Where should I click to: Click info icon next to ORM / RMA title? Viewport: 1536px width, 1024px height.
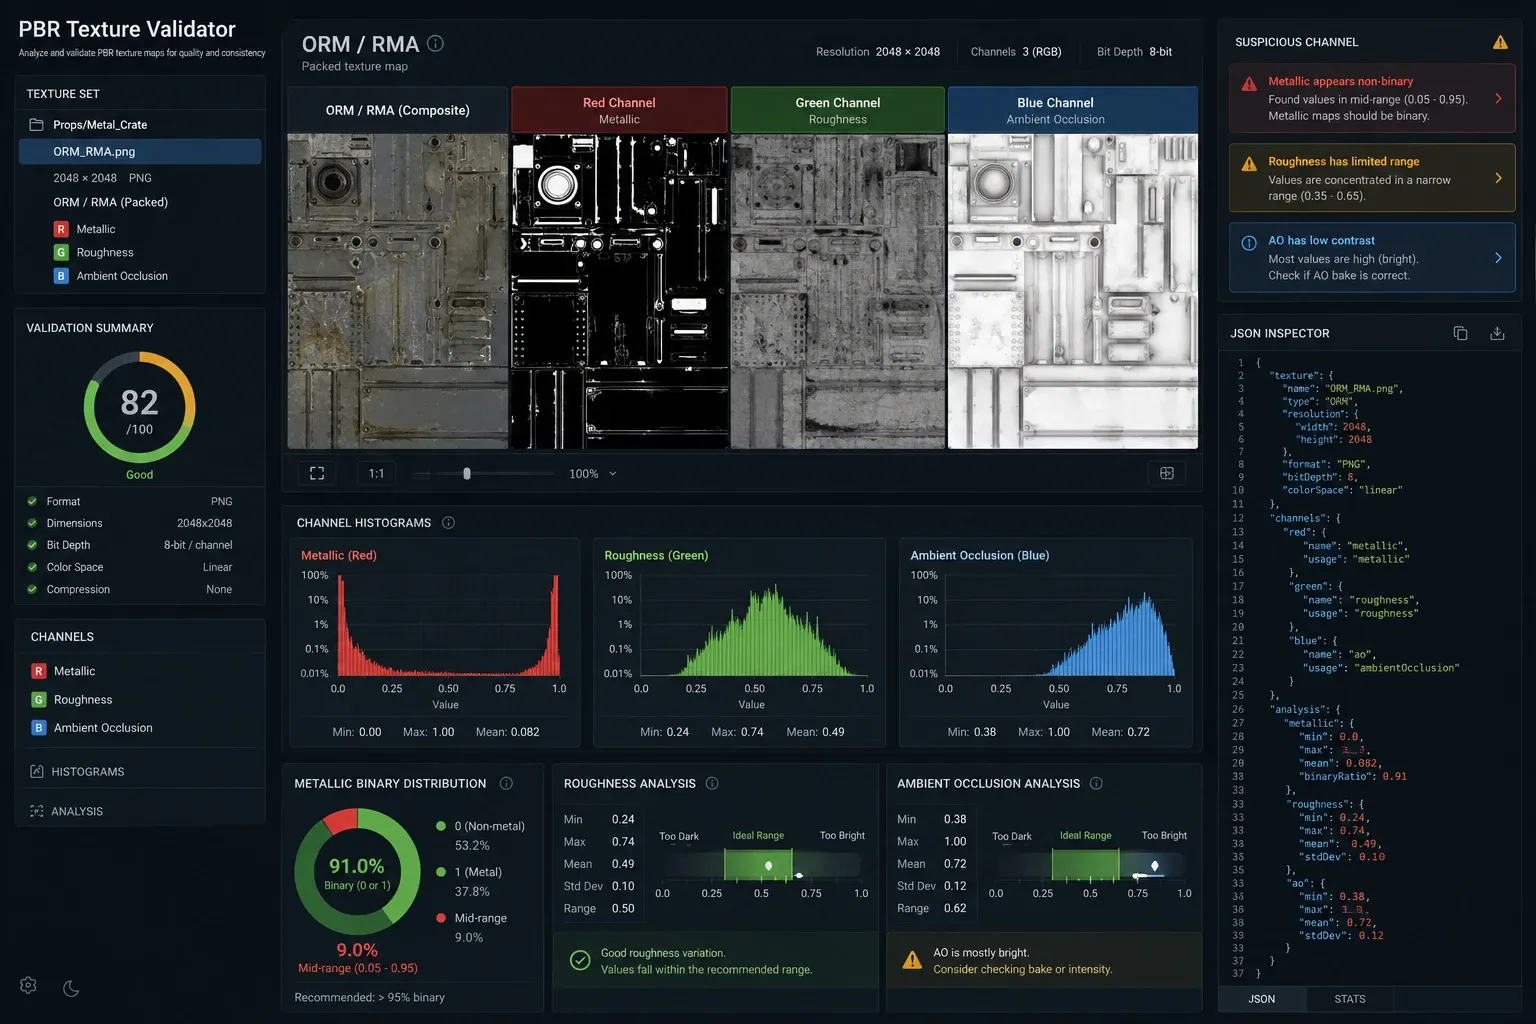(435, 43)
